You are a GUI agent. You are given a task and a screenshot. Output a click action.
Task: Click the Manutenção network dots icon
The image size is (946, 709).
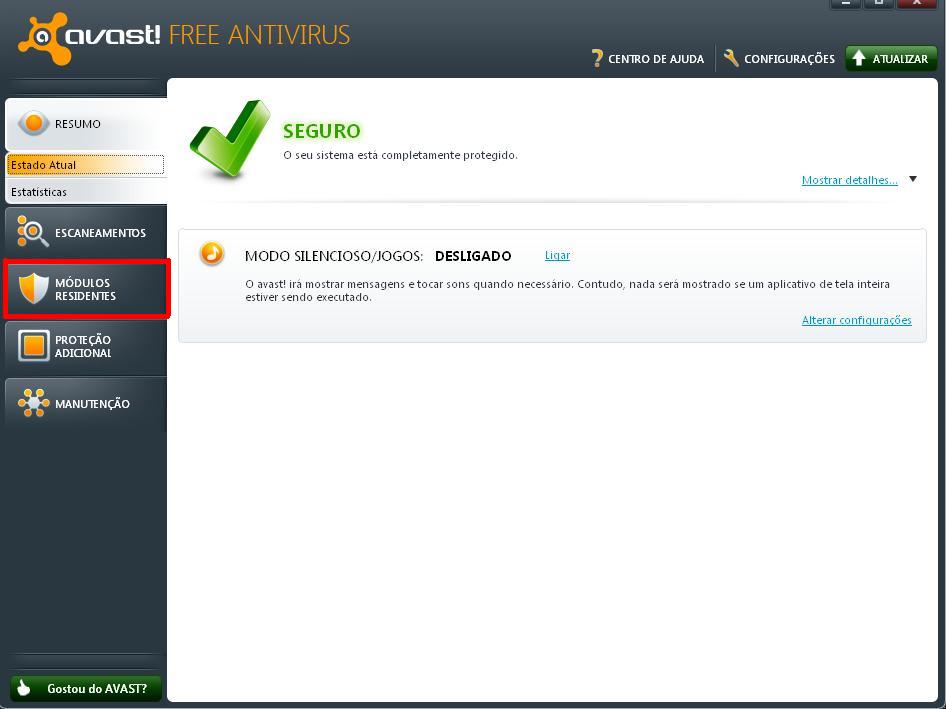[x=33, y=402]
